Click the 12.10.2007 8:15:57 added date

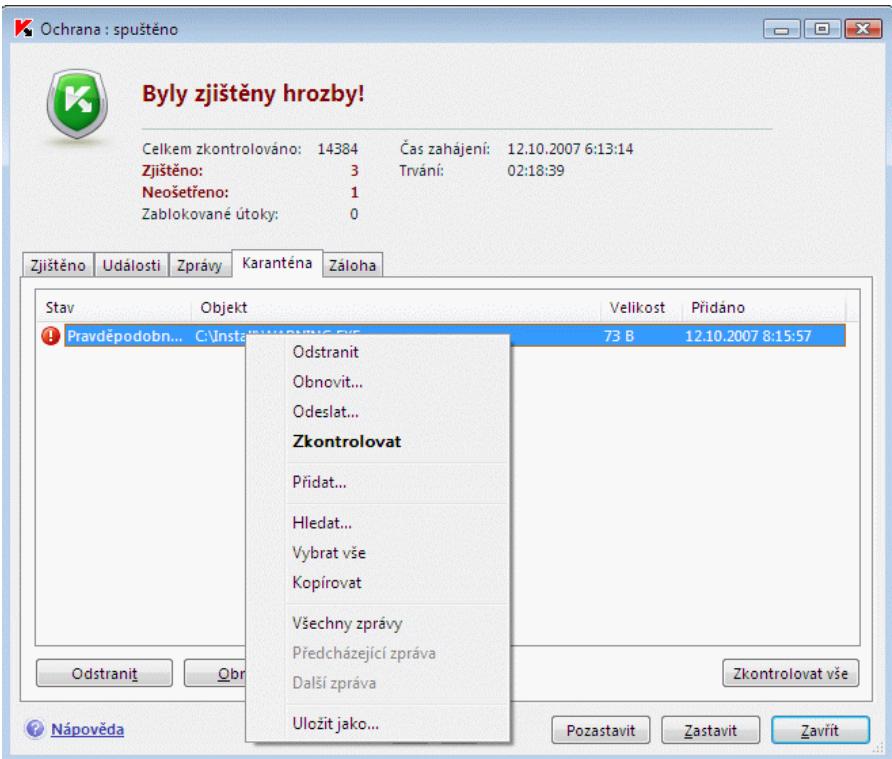[x=748, y=336]
